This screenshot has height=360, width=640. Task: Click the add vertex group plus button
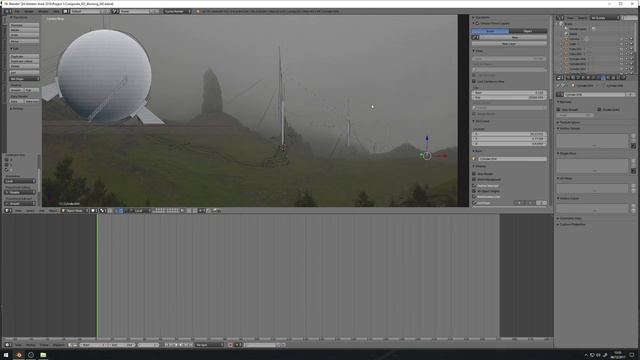[x=633, y=136]
